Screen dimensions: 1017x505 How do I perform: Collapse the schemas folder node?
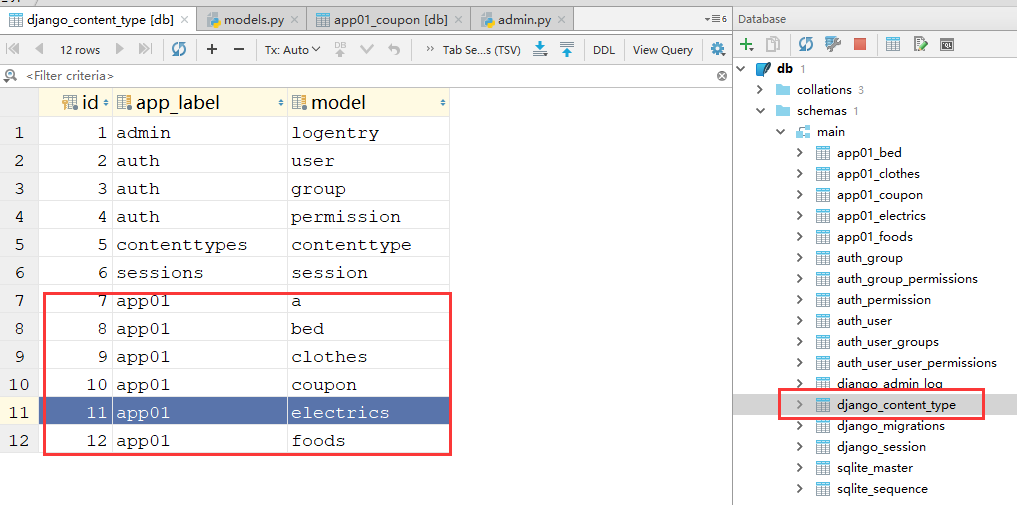[x=760, y=111]
